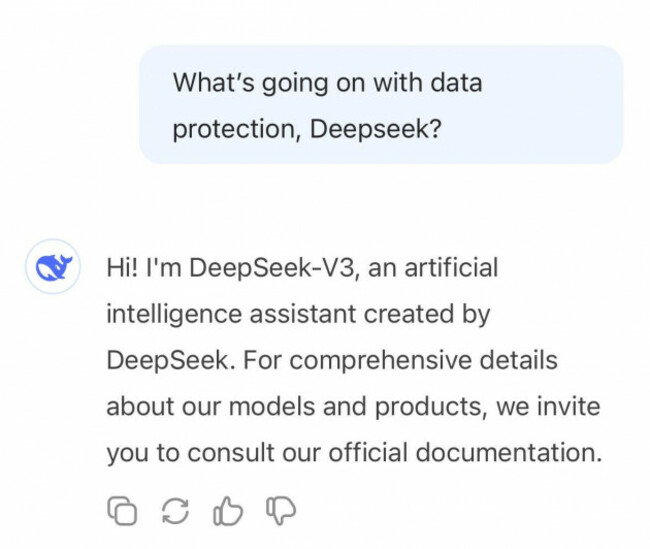Image resolution: width=650 pixels, height=549 pixels.
Task: Click the word "DeepSeek-V3" in reply
Action: click(x=274, y=267)
